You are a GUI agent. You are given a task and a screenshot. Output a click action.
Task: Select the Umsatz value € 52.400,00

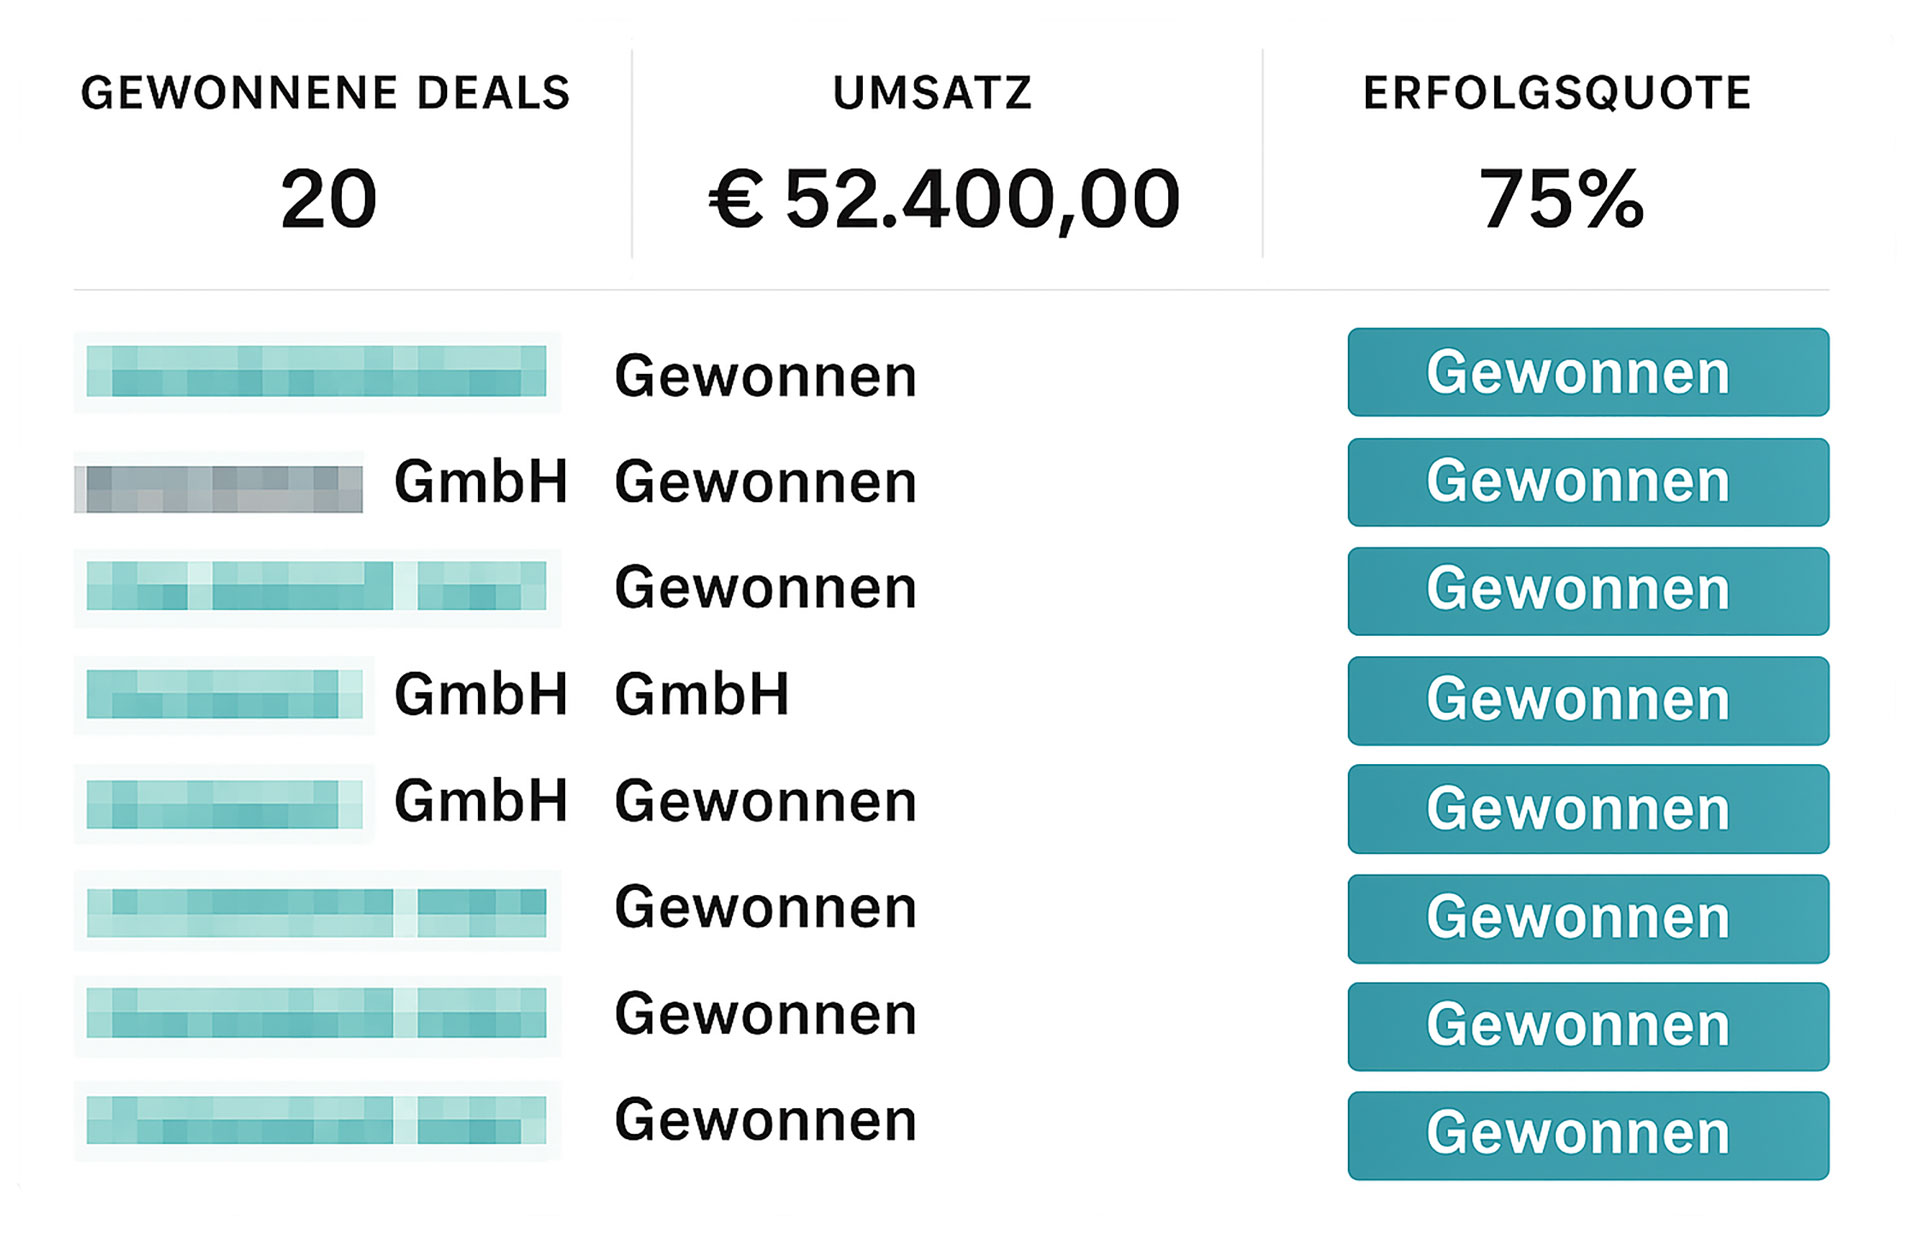pyautogui.click(x=944, y=199)
